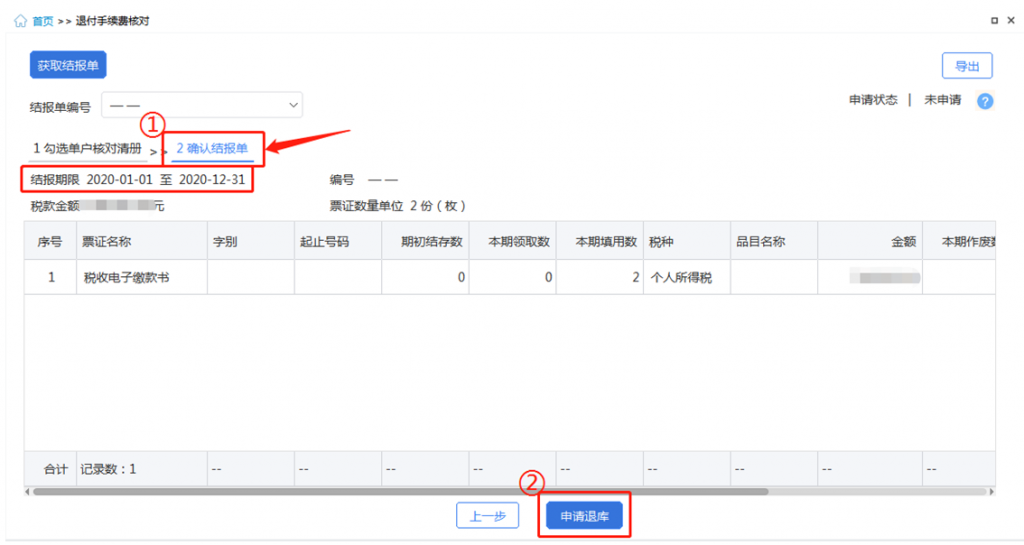1024x545 pixels.
Task: Click the 结报期限 start date 2020-01-01
Action: (120, 179)
